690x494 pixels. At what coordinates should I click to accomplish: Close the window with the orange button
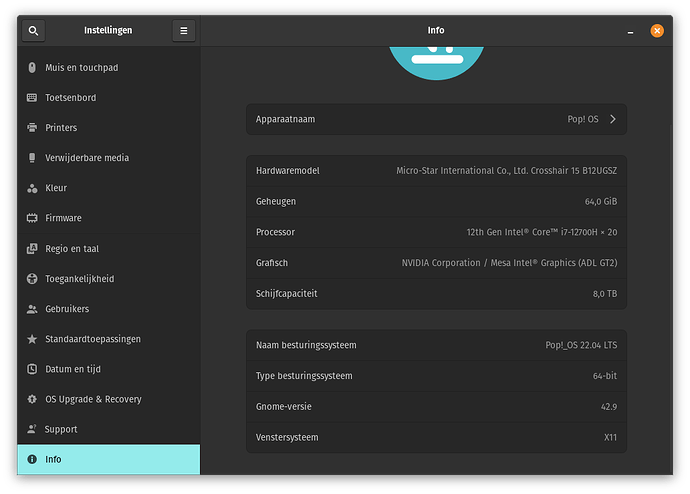(657, 31)
